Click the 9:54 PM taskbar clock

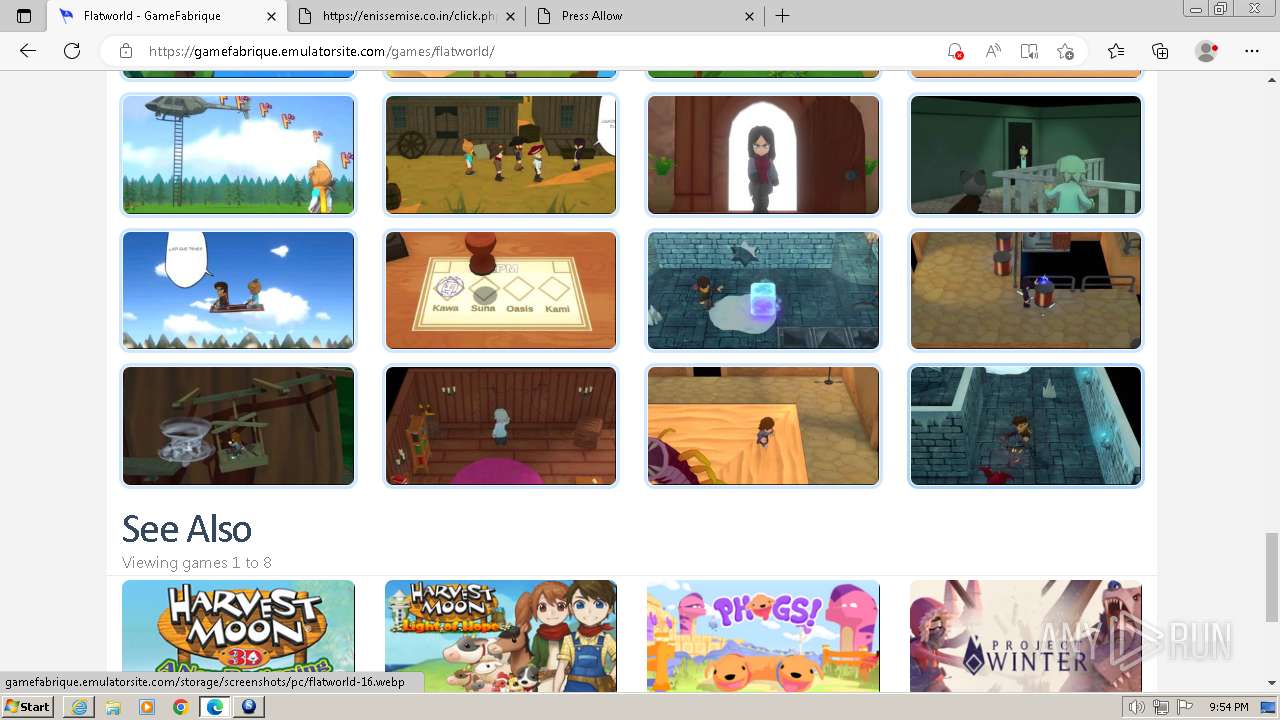click(x=1229, y=707)
